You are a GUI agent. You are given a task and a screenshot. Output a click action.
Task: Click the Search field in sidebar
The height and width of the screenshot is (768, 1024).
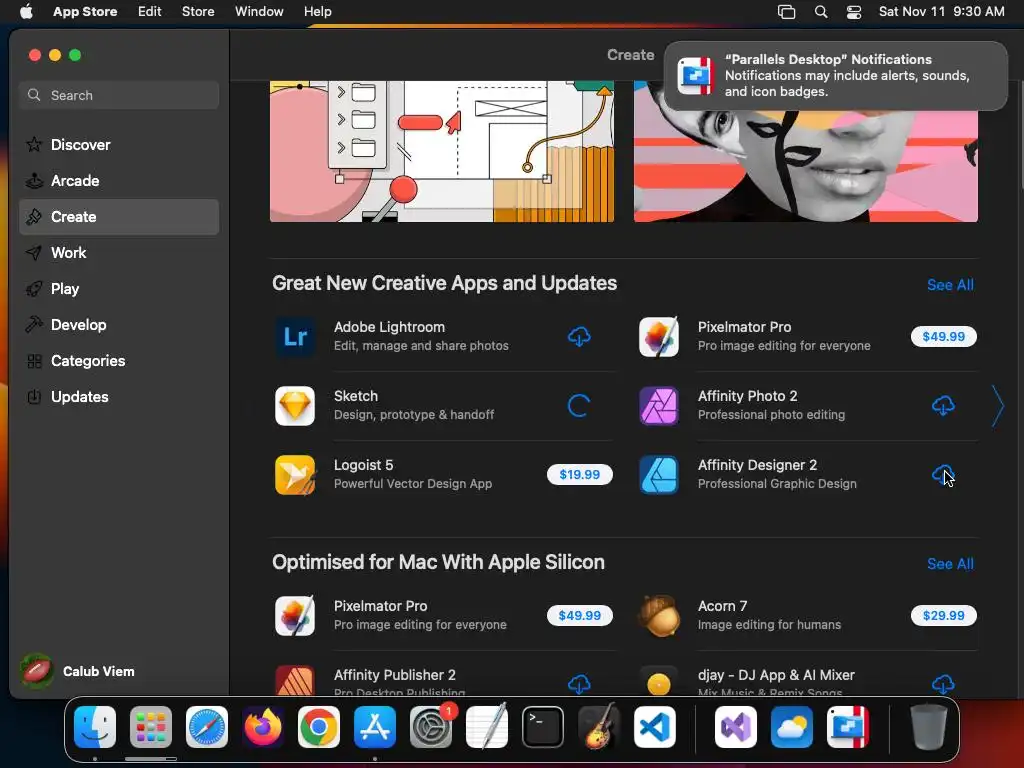(x=119, y=95)
